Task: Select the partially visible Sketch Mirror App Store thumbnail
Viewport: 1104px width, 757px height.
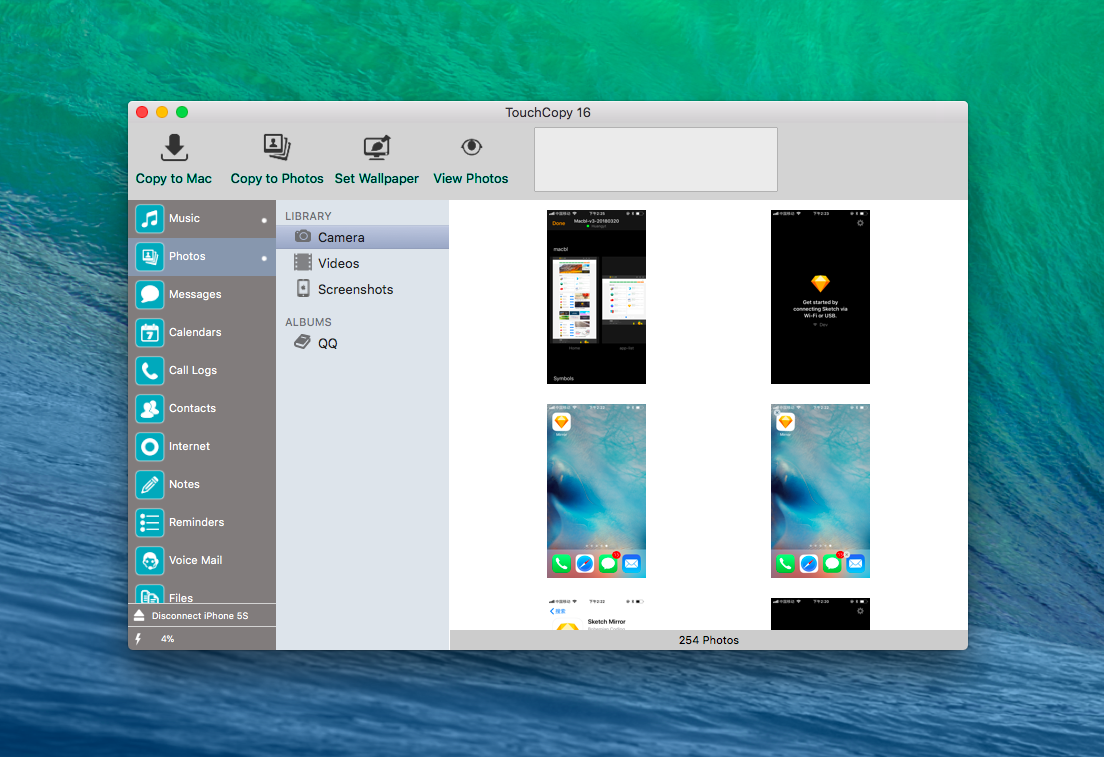Action: (596, 614)
